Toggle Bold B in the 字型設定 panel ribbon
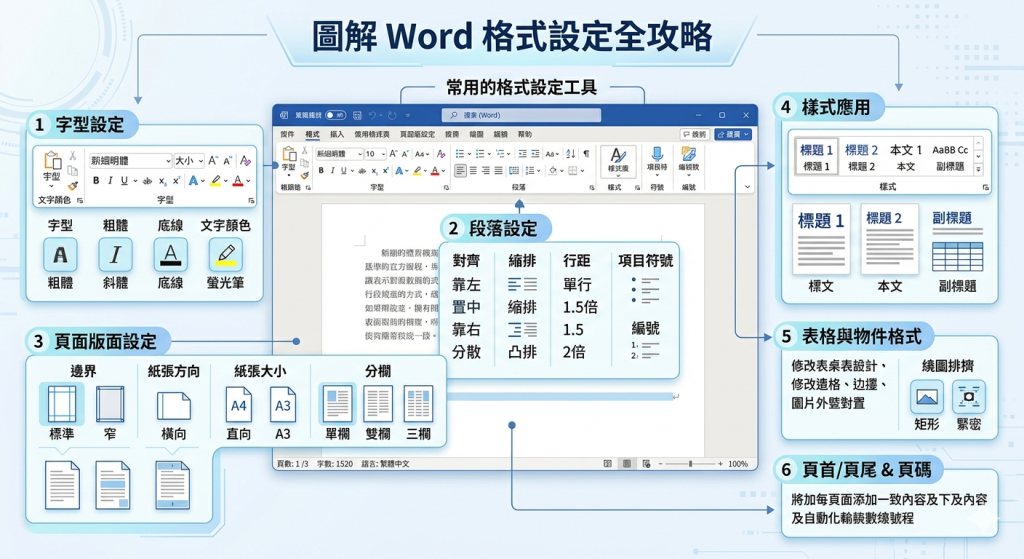This screenshot has height=559, width=1024. [x=96, y=180]
